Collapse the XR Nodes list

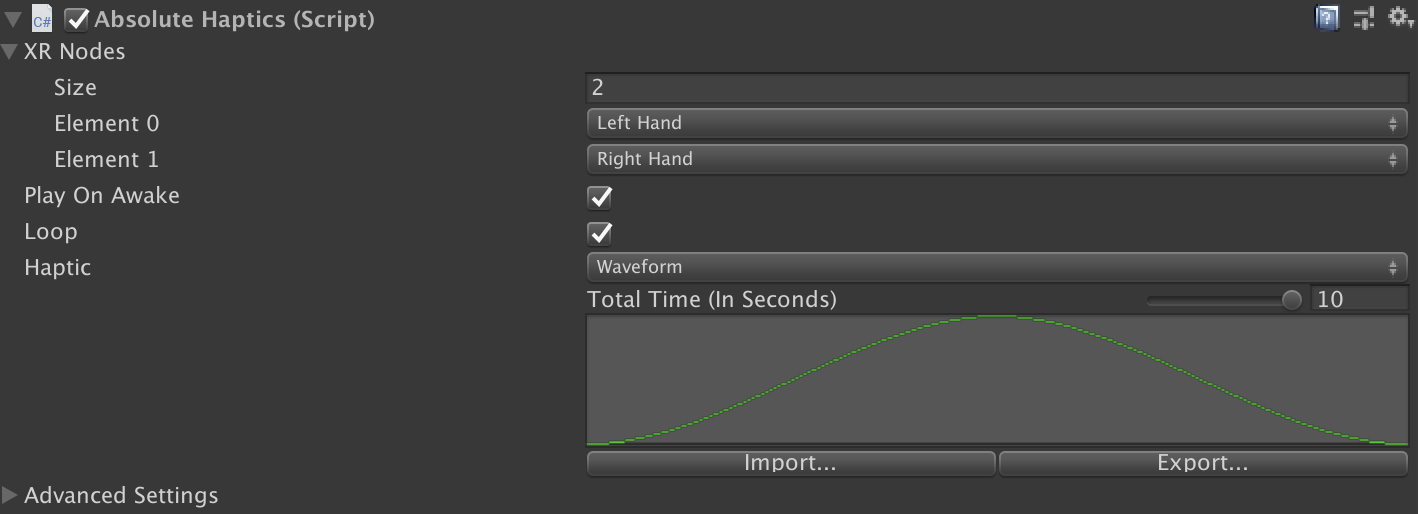click(x=10, y=52)
